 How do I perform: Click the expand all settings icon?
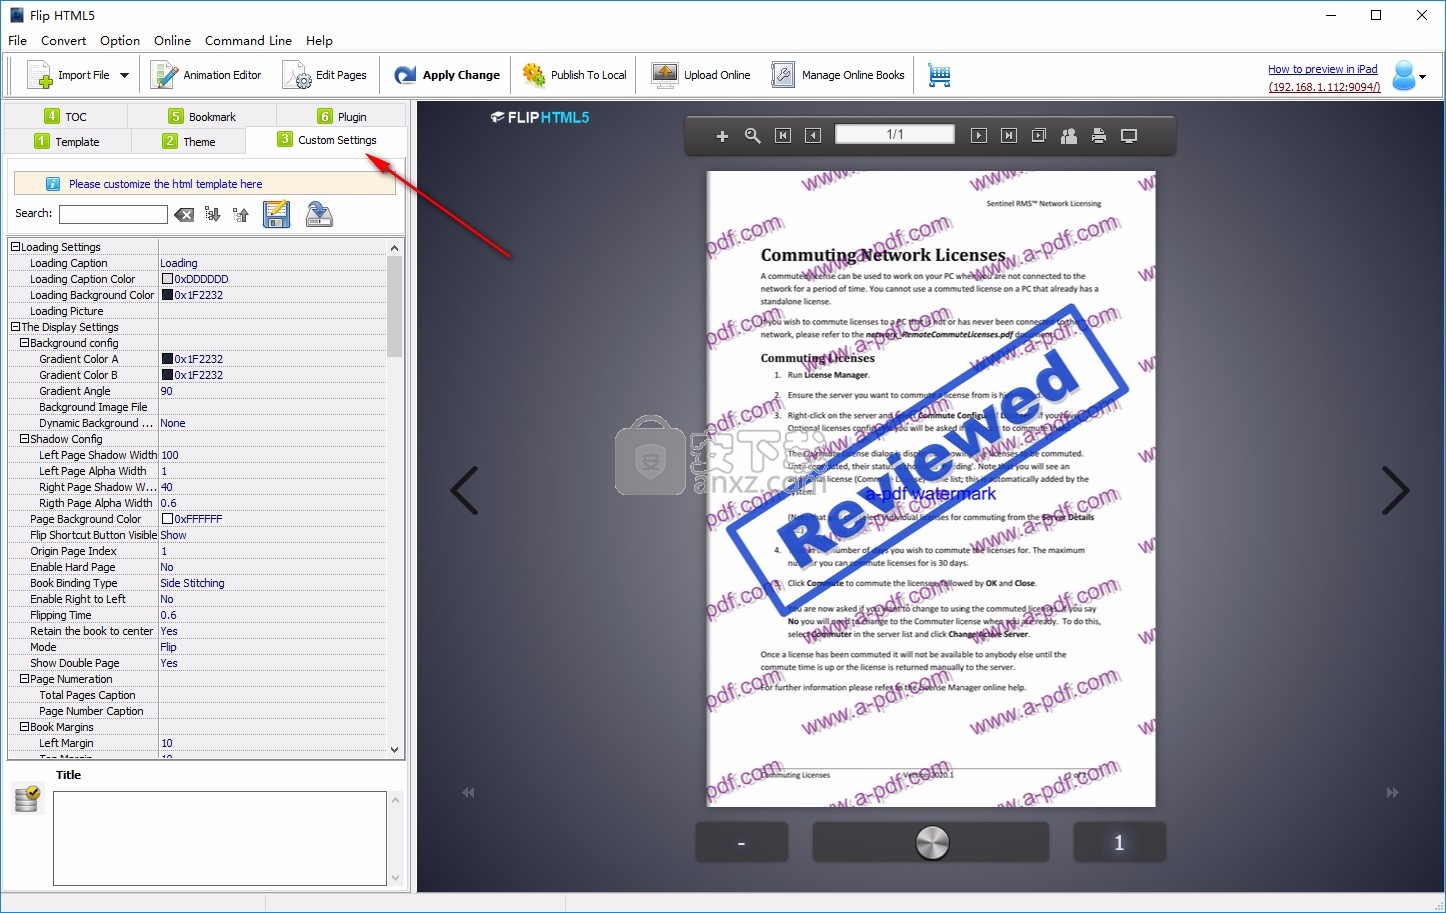[x=212, y=214]
